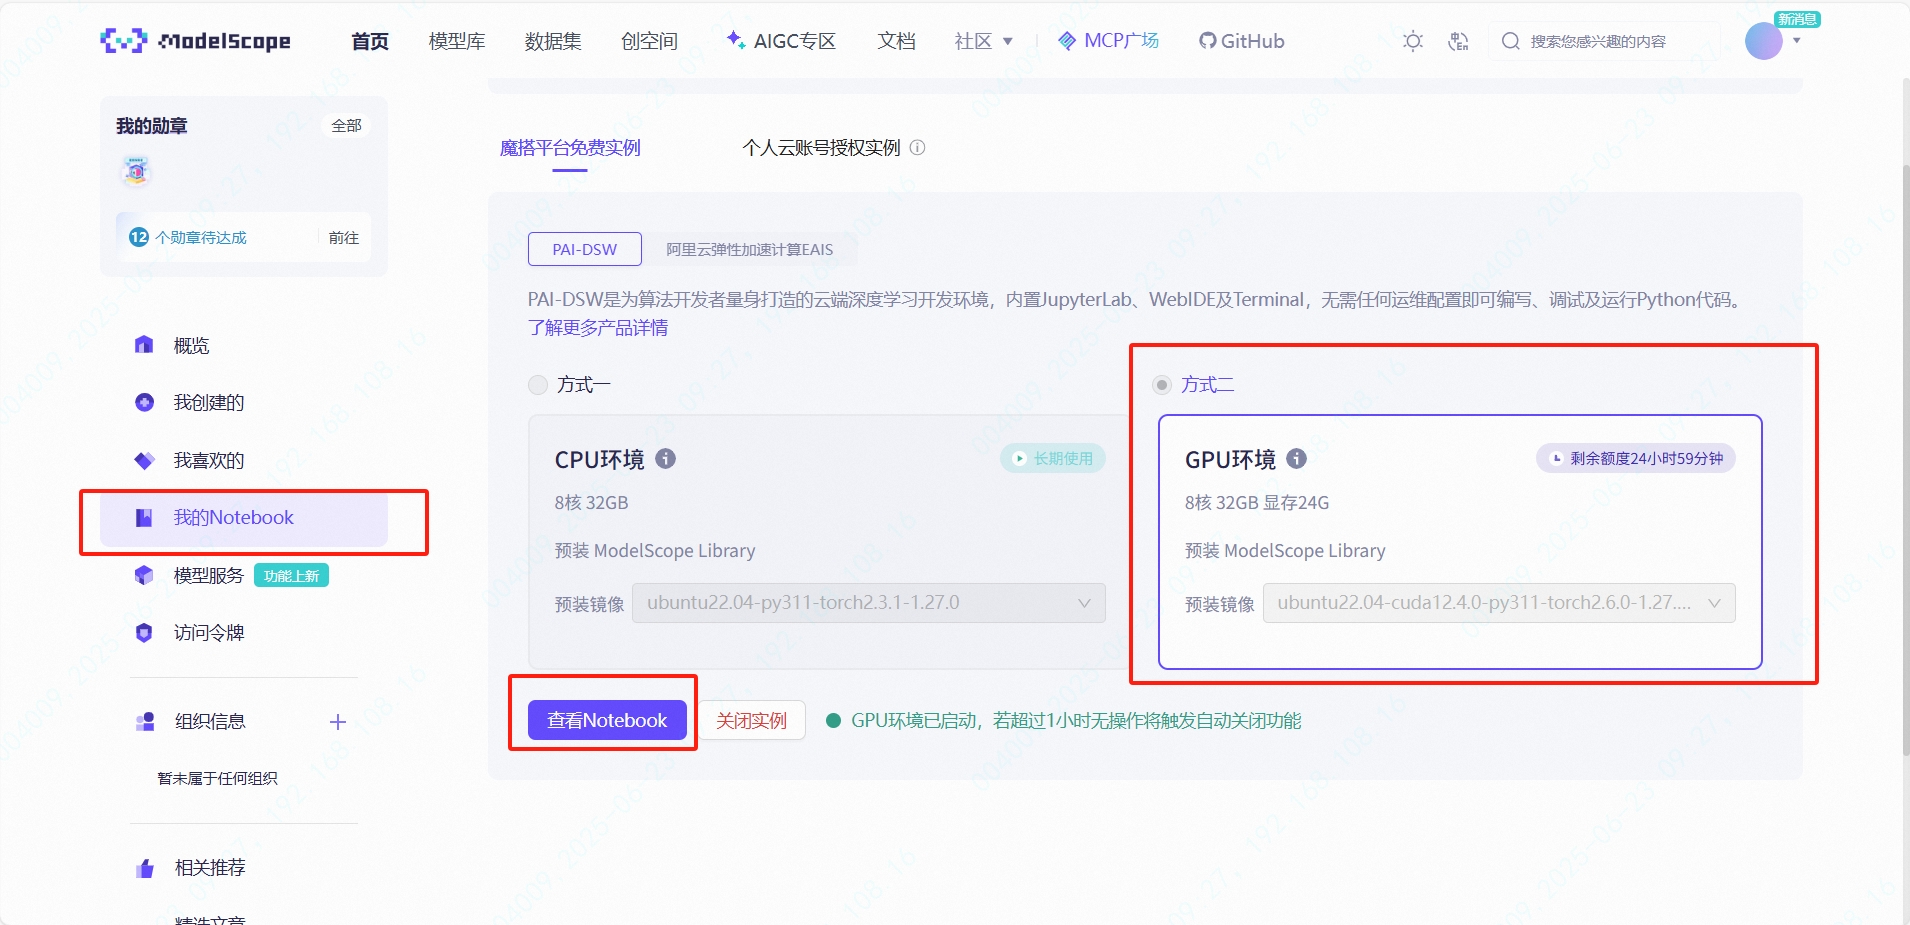Viewport: 1910px width, 925px height.
Task: Click the language translation icon
Action: click(1458, 41)
